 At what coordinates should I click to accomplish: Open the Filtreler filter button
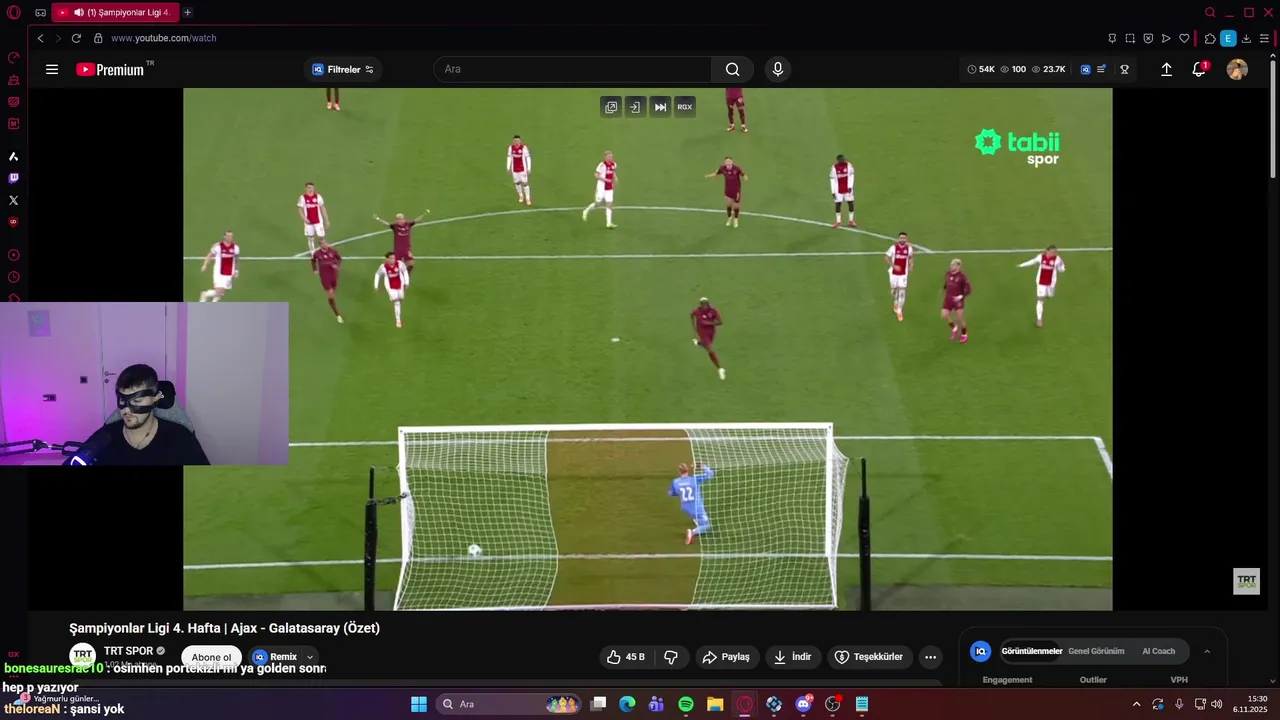(343, 69)
